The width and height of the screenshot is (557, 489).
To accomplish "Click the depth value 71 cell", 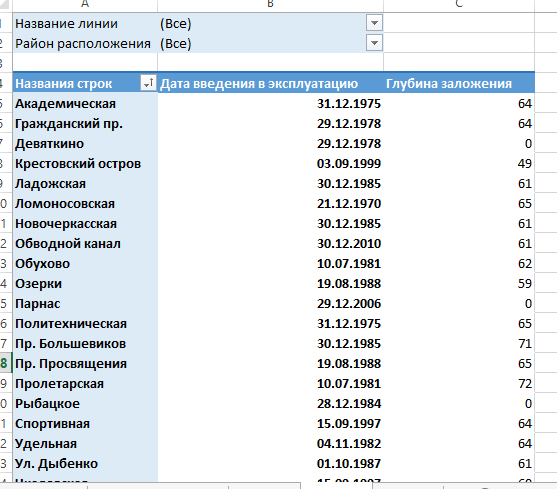I will (459, 344).
